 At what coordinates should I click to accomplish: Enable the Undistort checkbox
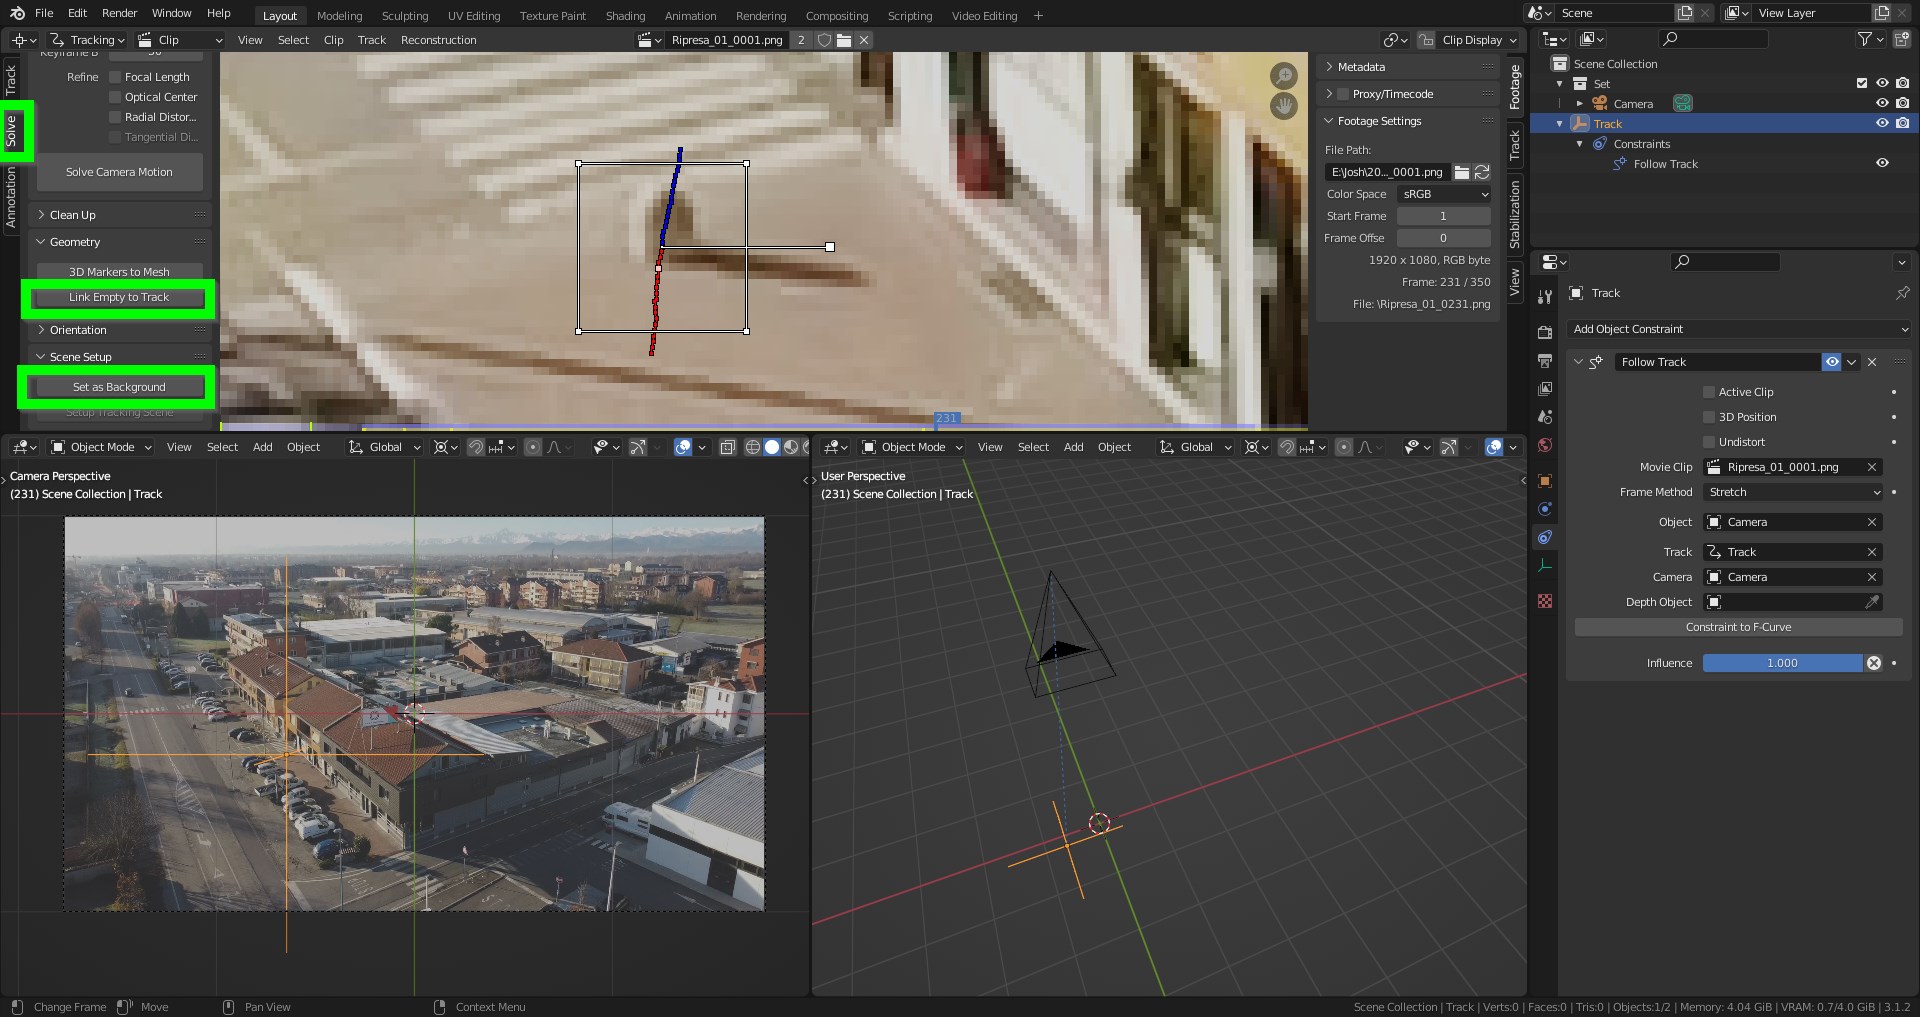[x=1709, y=442]
